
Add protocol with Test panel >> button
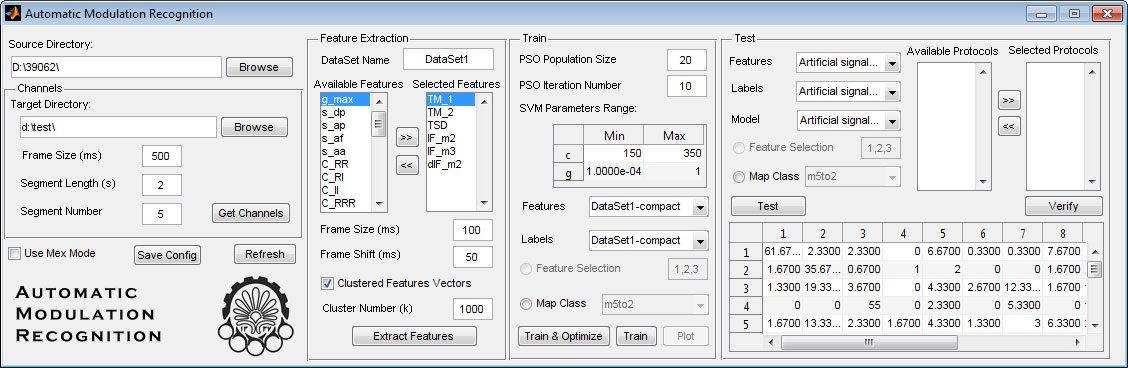tap(1009, 100)
